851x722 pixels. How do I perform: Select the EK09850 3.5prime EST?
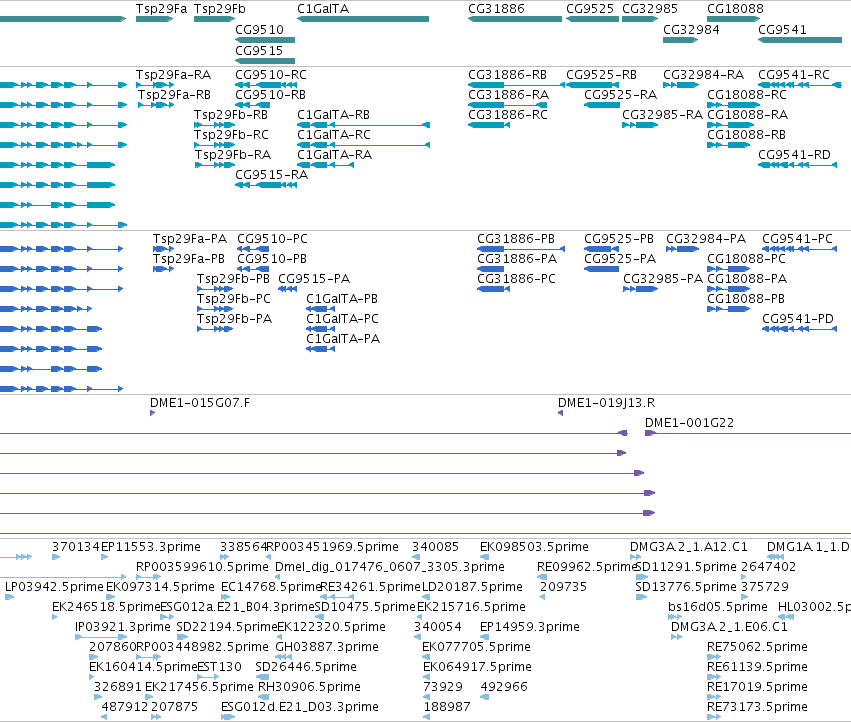485,557
